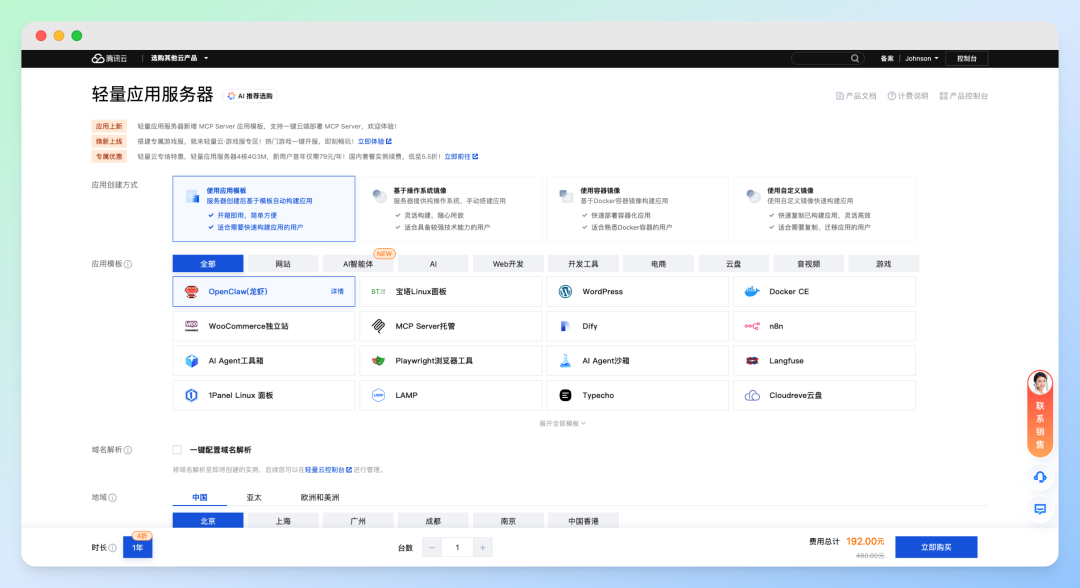Enable 一键配置域名解析 checkbox
Viewport: 1080px width, 588px height.
click(177, 450)
